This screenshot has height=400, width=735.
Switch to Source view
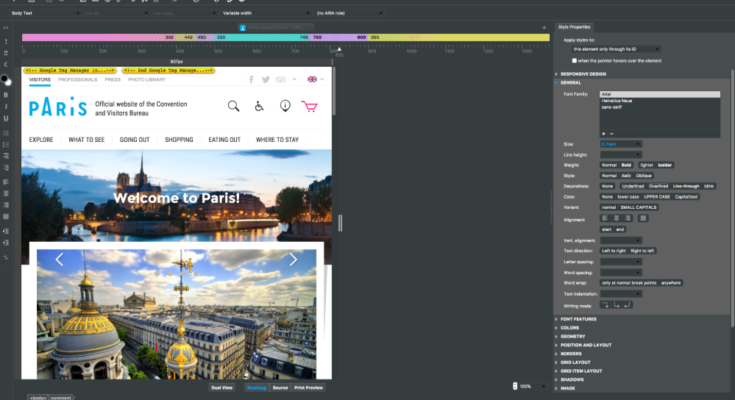point(280,388)
